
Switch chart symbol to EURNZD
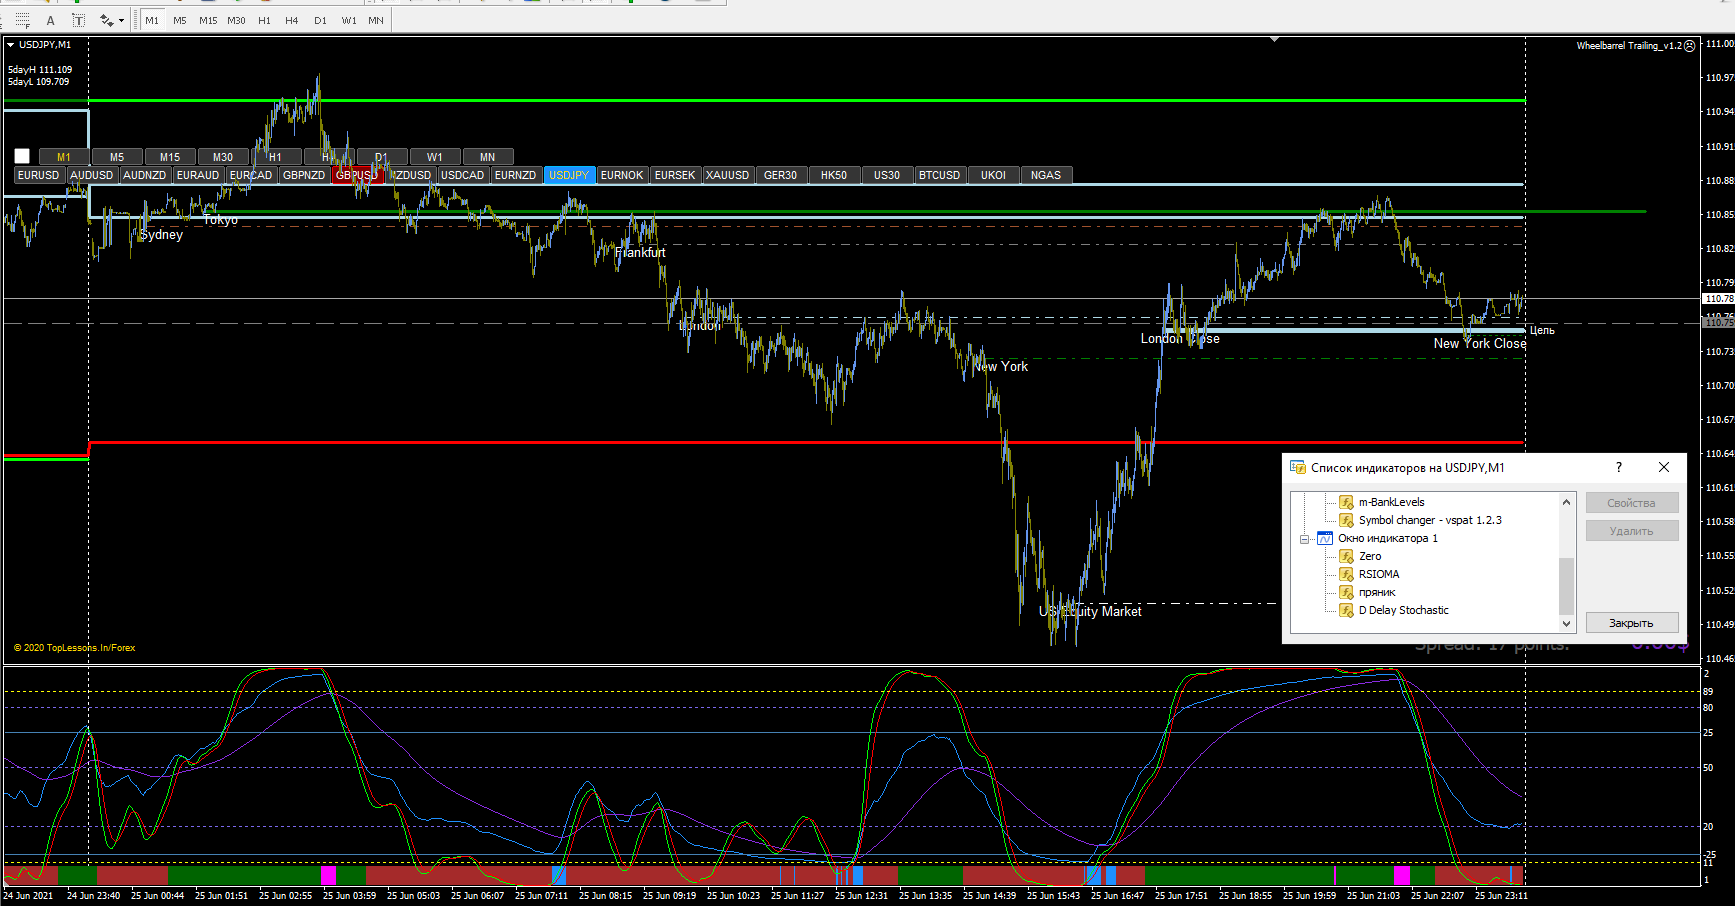(x=516, y=175)
